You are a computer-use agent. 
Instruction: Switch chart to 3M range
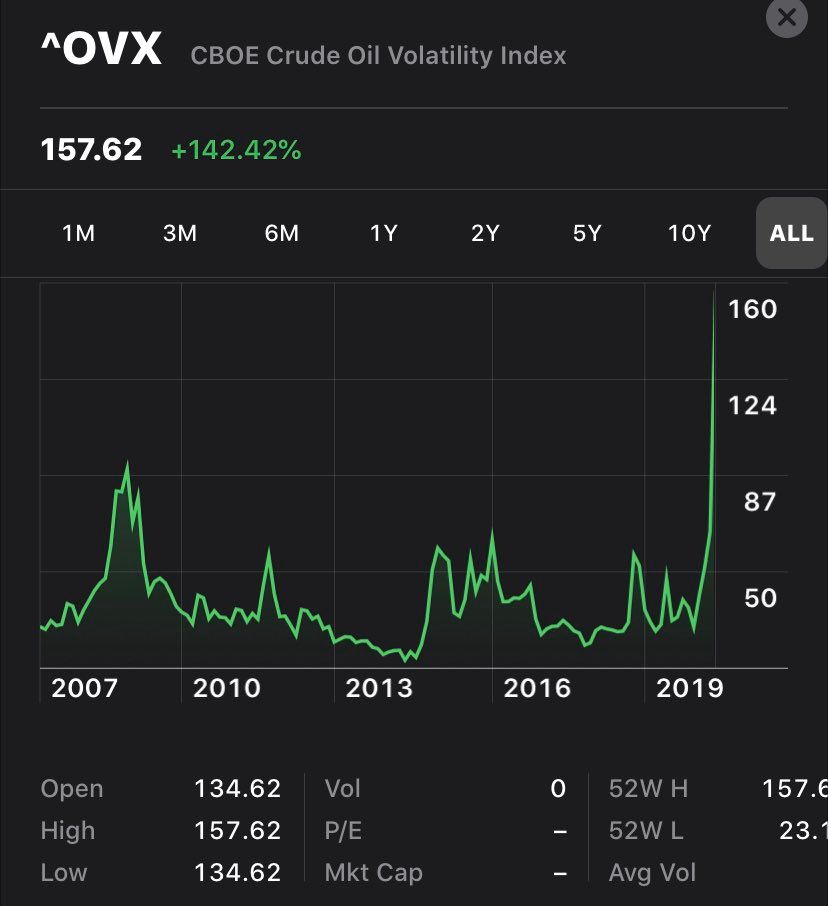(x=180, y=233)
